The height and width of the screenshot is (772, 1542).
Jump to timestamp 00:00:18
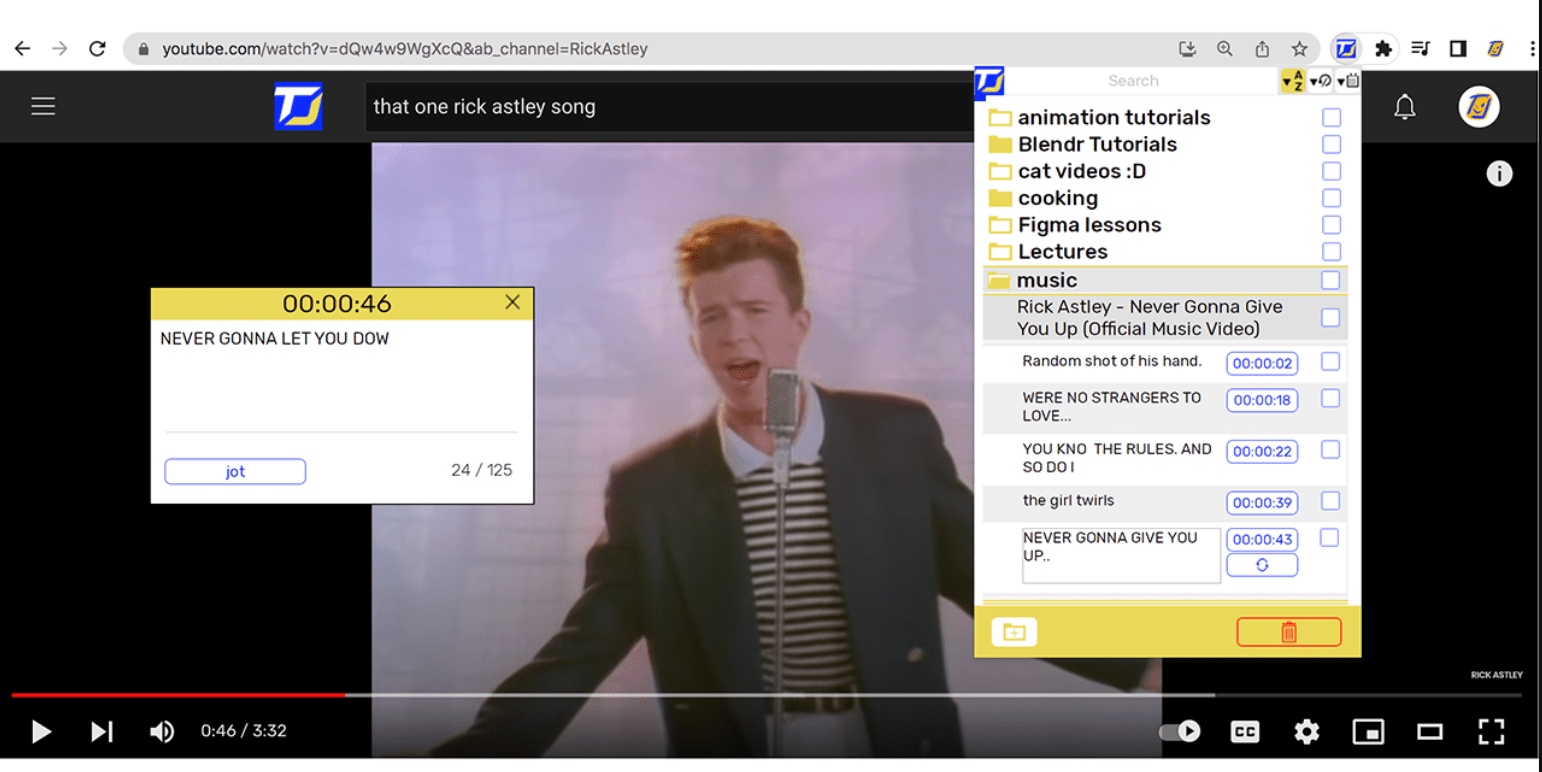point(1262,400)
